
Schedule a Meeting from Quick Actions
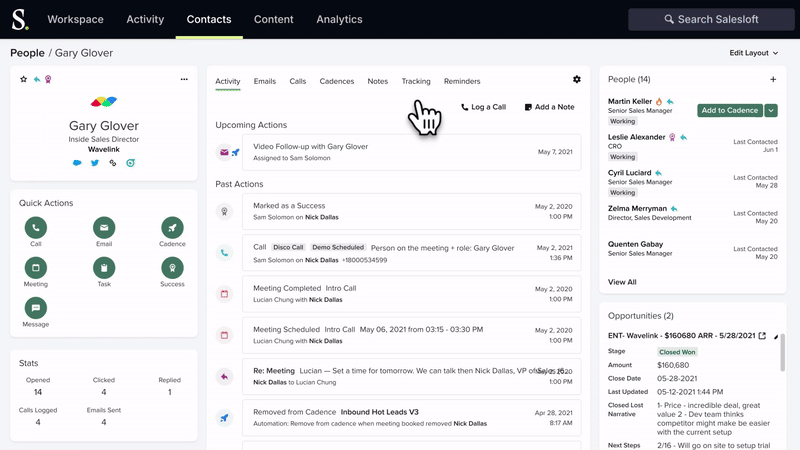(x=36, y=268)
